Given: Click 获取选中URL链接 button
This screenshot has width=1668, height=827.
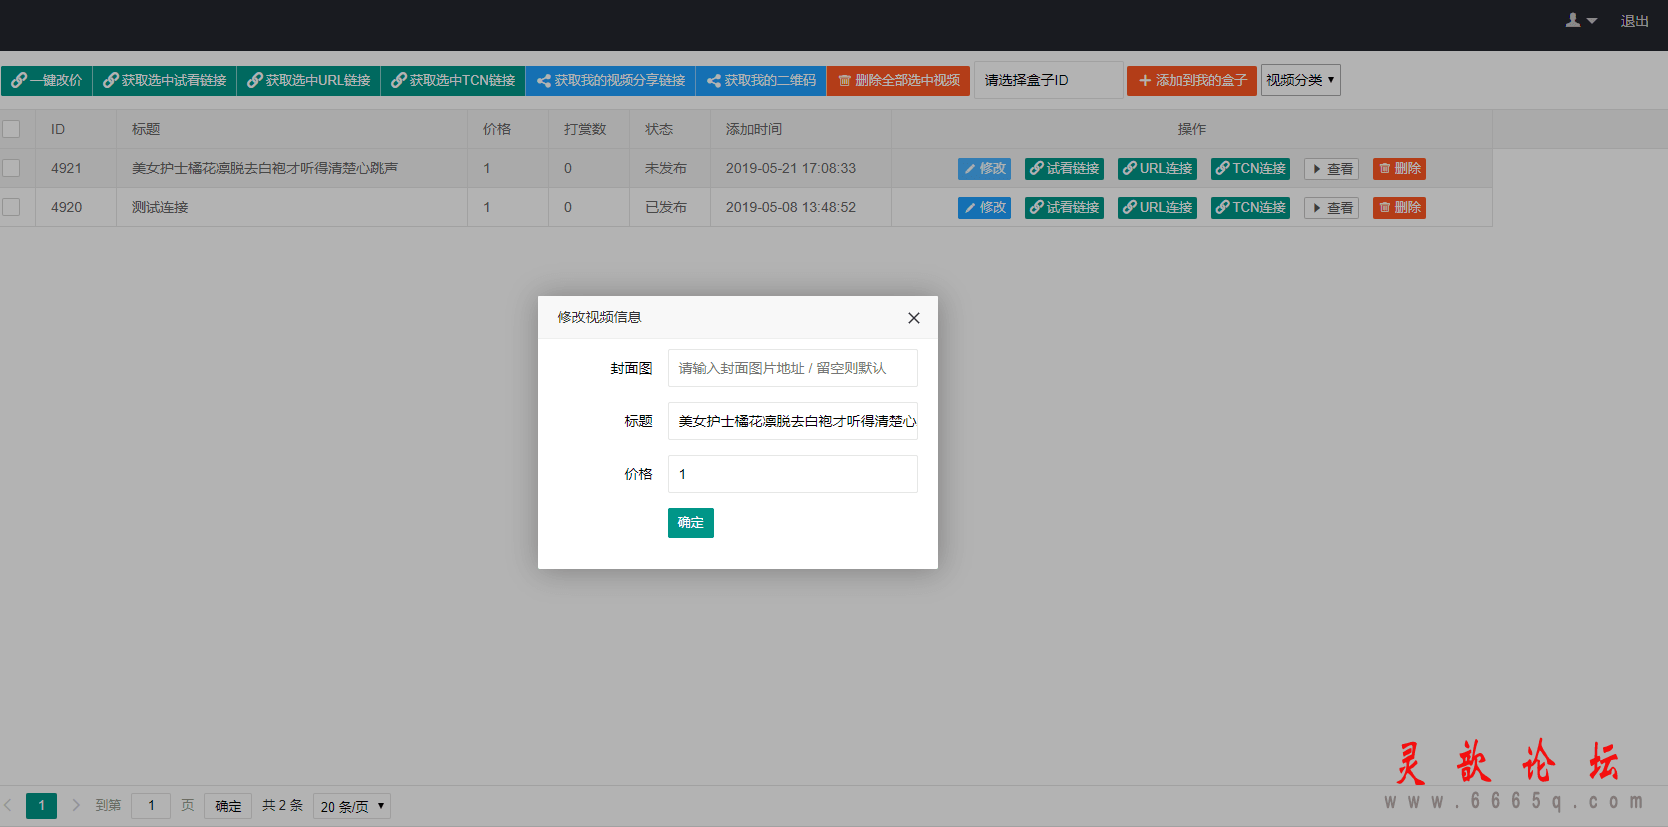Looking at the screenshot, I should (x=309, y=80).
